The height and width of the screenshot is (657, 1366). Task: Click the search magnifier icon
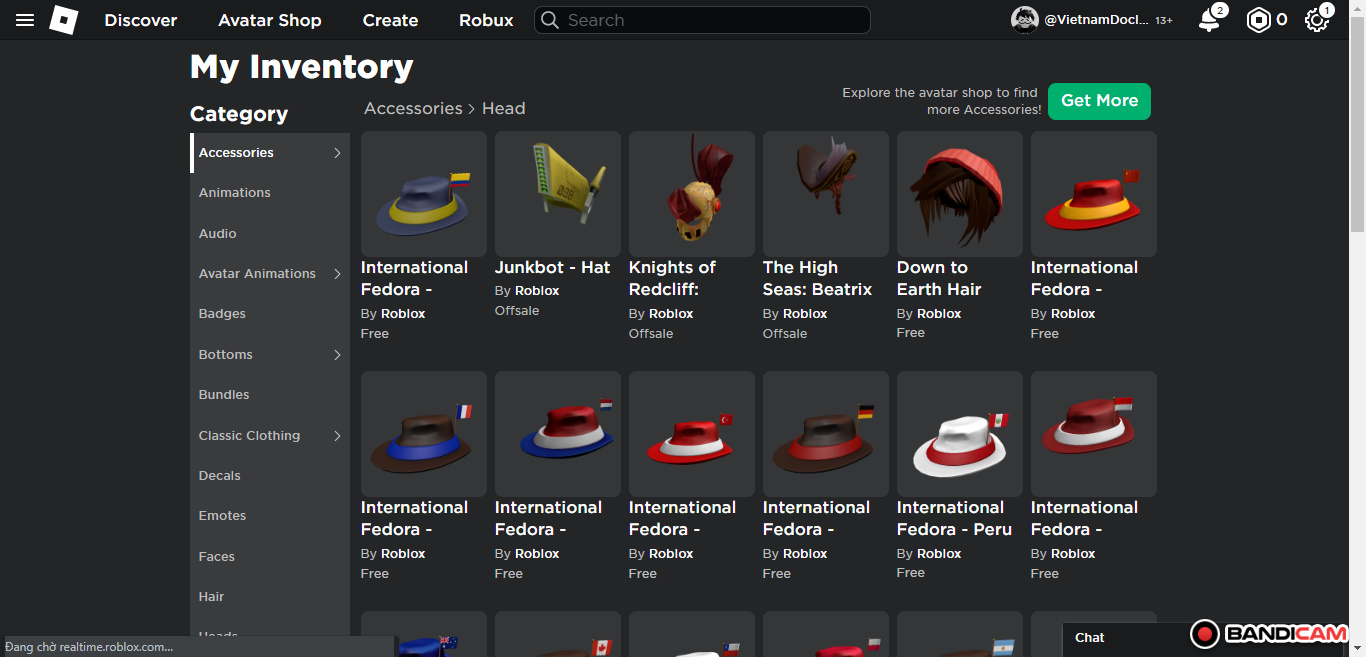(x=549, y=20)
